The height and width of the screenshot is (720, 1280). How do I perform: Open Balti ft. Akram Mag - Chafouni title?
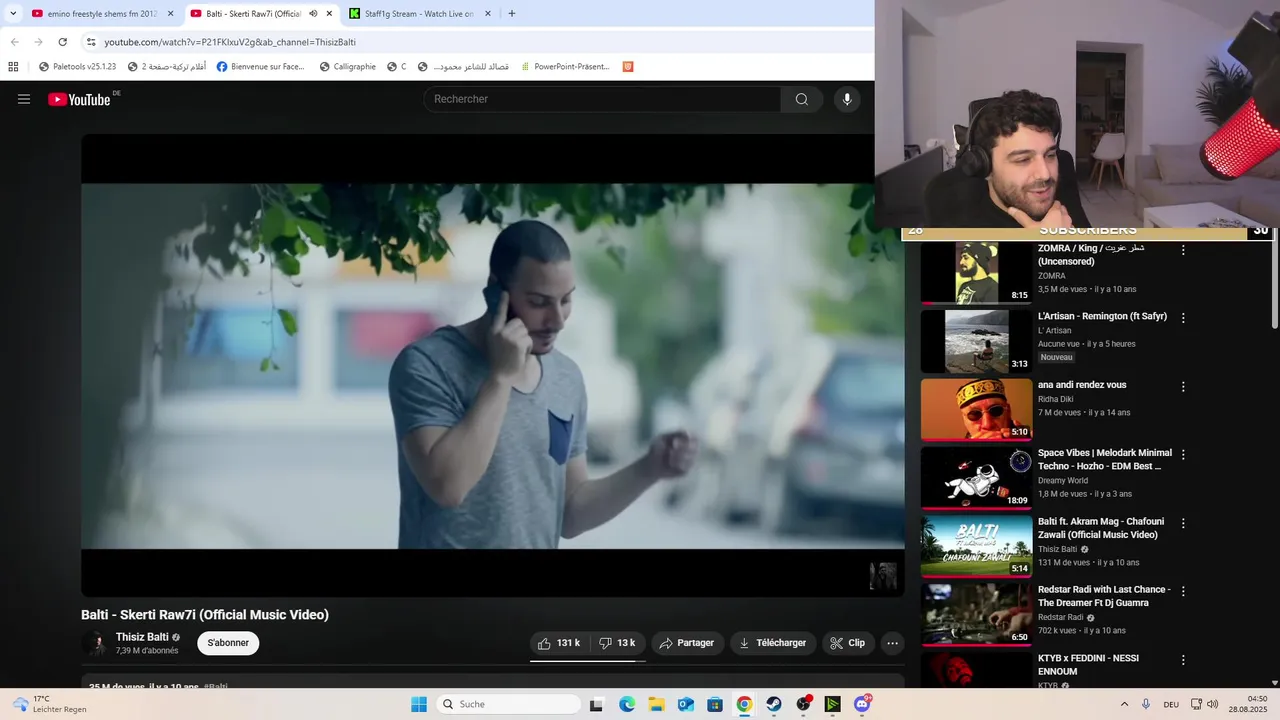click(x=1101, y=528)
